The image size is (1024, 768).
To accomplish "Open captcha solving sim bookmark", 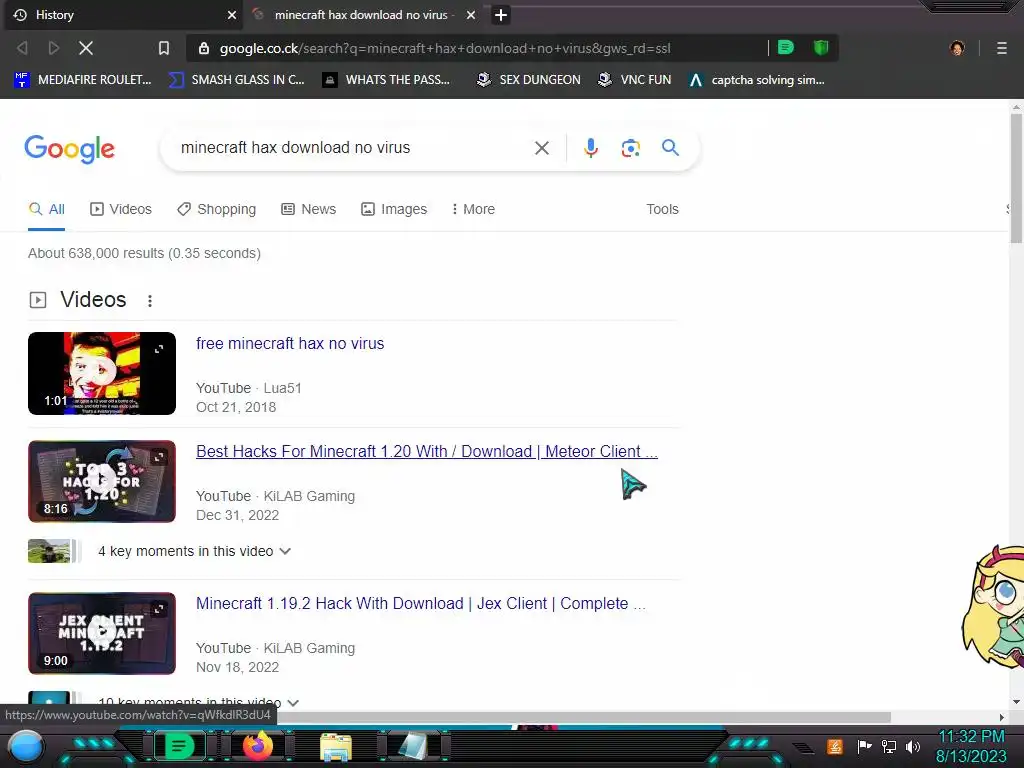I will click(756, 80).
